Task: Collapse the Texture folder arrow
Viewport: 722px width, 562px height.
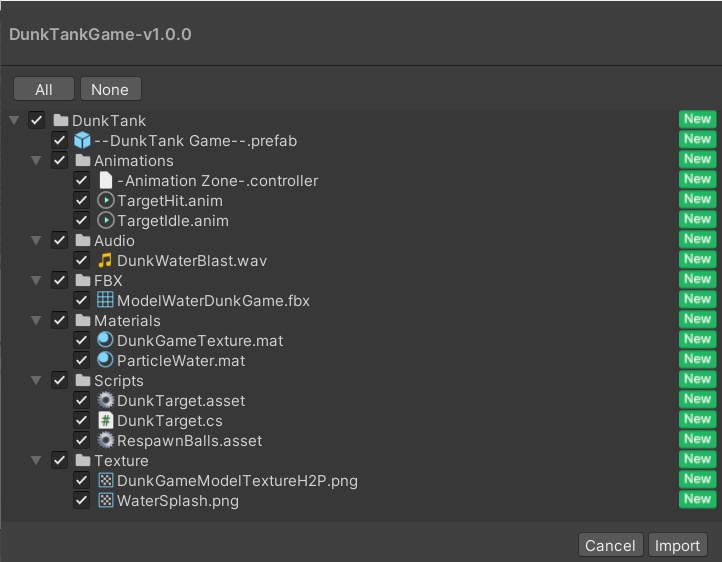Action: [x=36, y=461]
